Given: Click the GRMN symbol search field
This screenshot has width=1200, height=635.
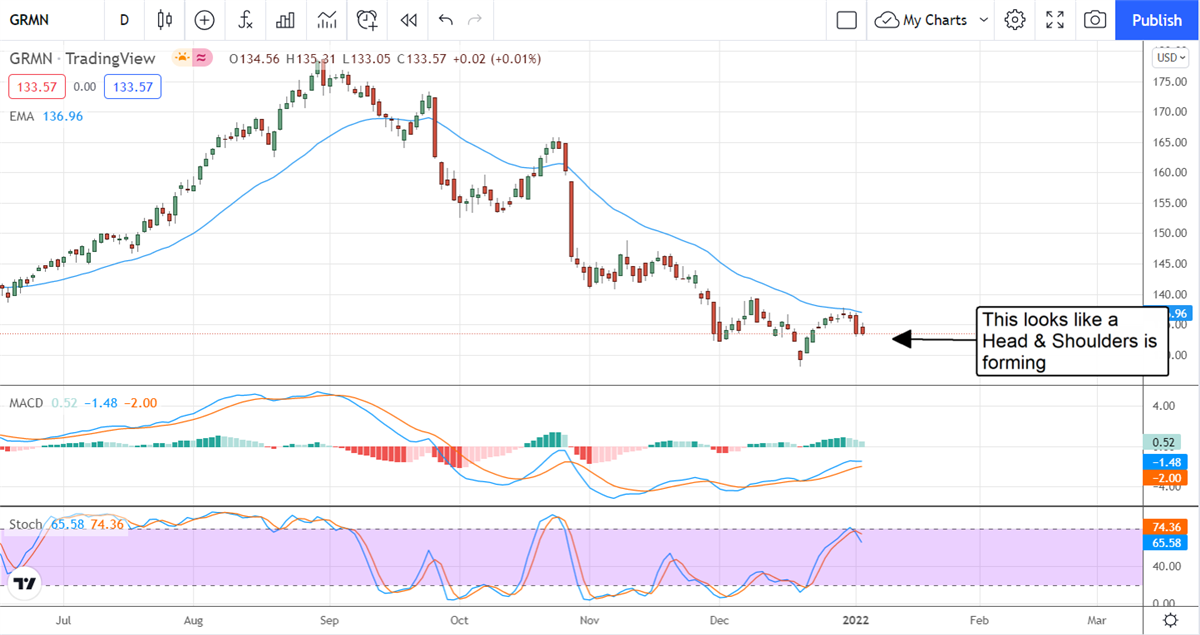Looking at the screenshot, I should pos(50,20).
